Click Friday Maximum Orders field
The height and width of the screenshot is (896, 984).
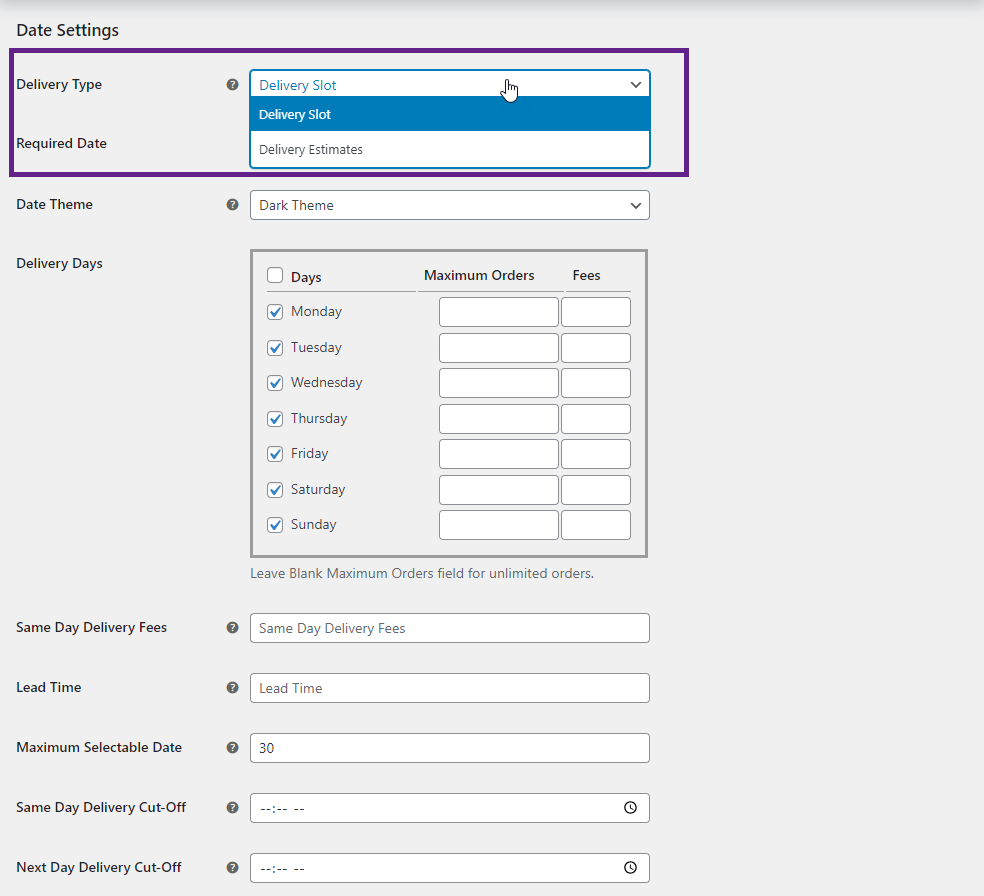point(499,454)
